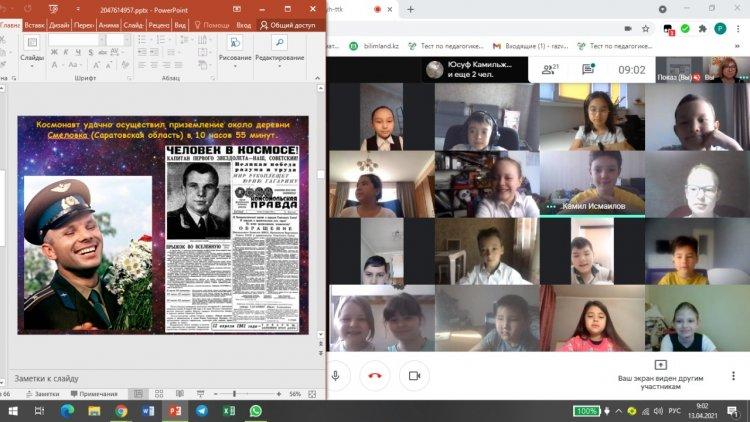Collapse the PowerPoint ribbon

pos(318,78)
